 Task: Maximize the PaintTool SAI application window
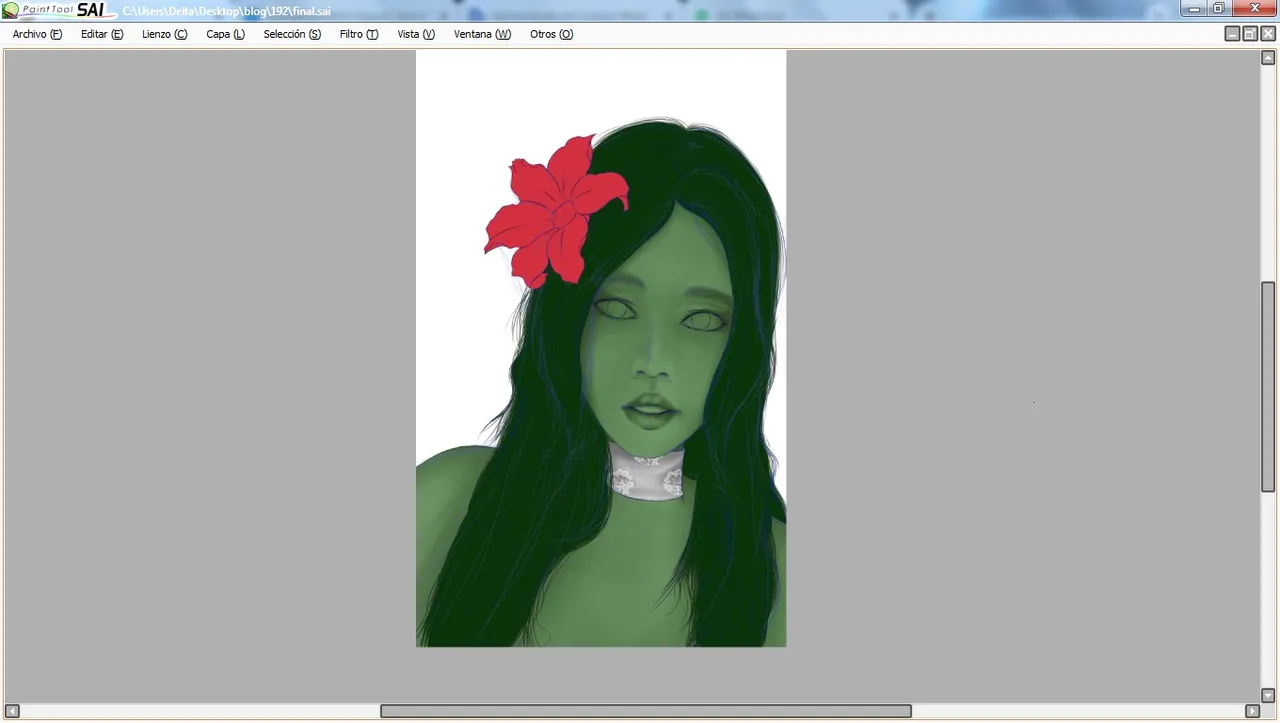1218,9
